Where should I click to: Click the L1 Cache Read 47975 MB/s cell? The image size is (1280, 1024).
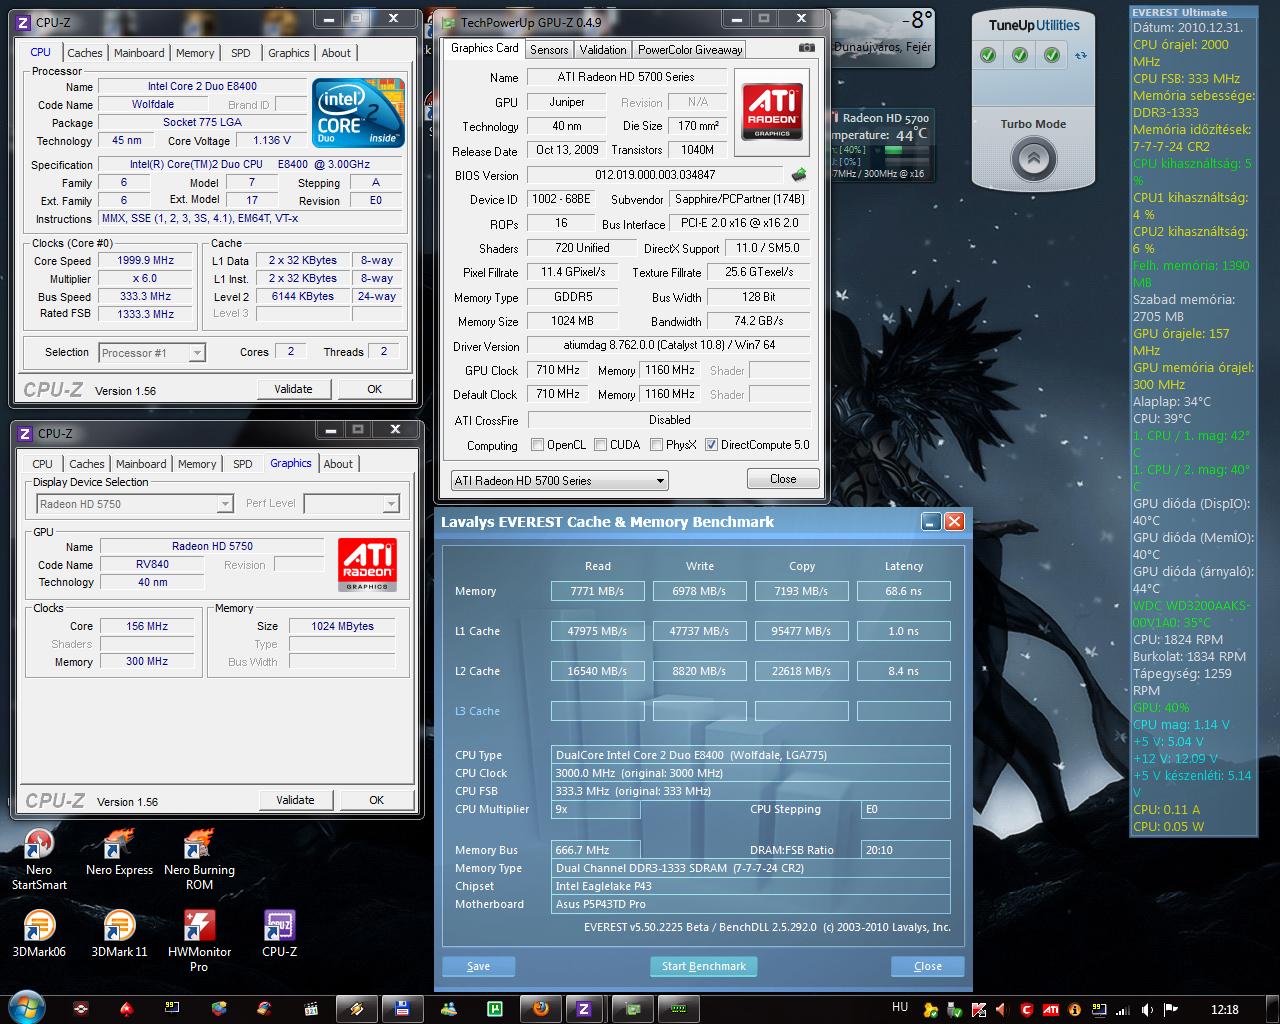[597, 631]
